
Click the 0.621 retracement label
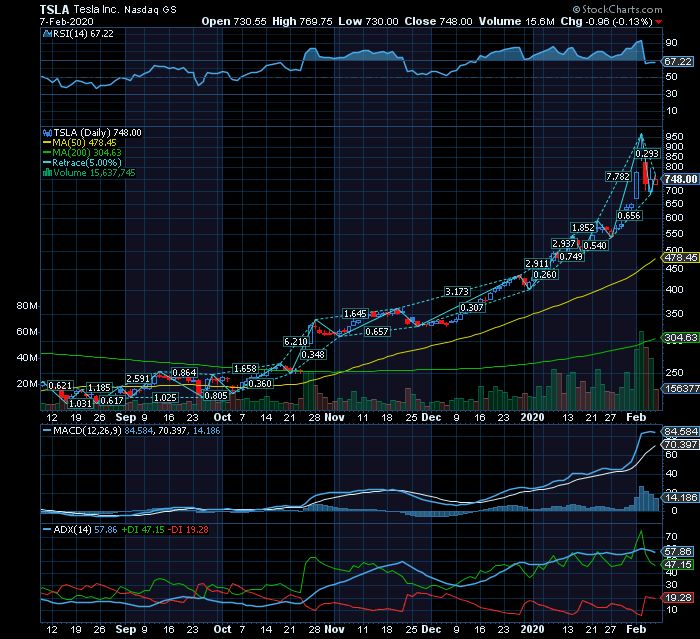pyautogui.click(x=60, y=386)
